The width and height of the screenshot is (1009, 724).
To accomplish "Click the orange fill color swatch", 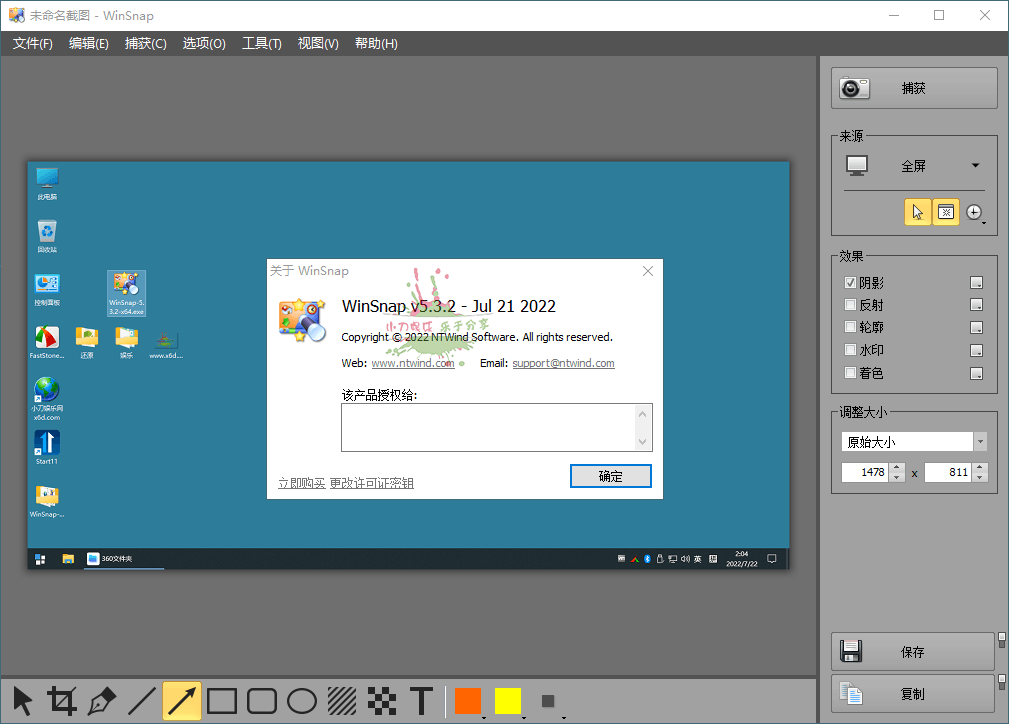I will coord(467,699).
